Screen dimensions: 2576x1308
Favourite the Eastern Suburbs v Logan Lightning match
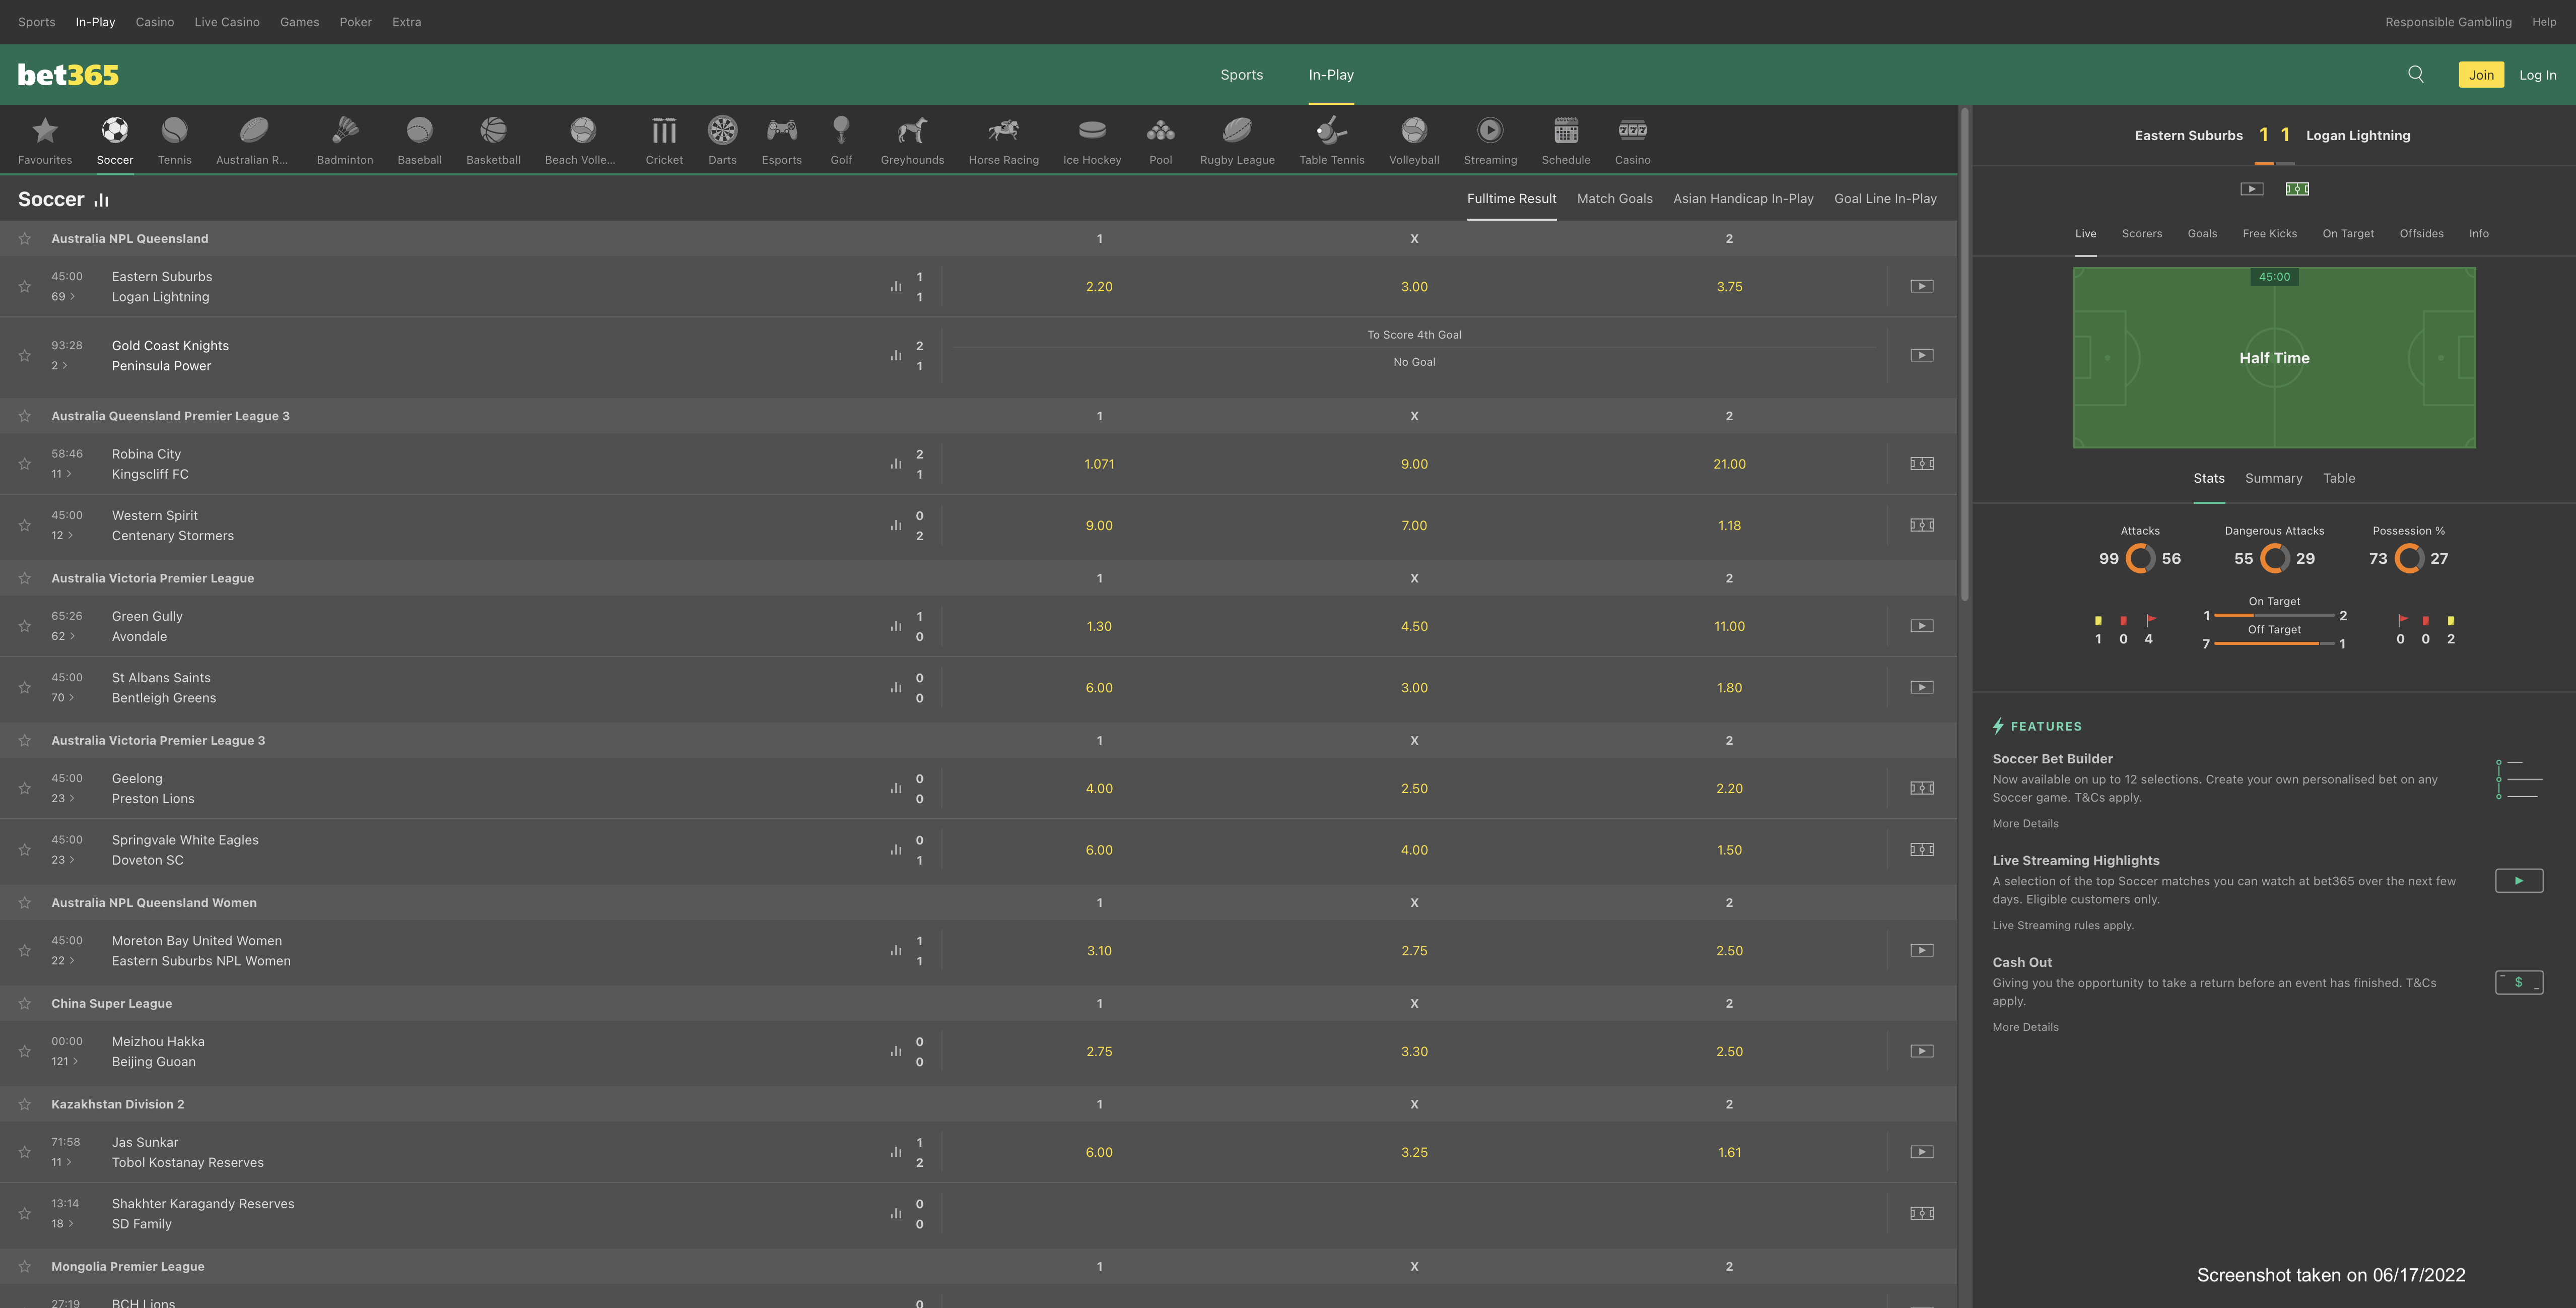coord(25,287)
